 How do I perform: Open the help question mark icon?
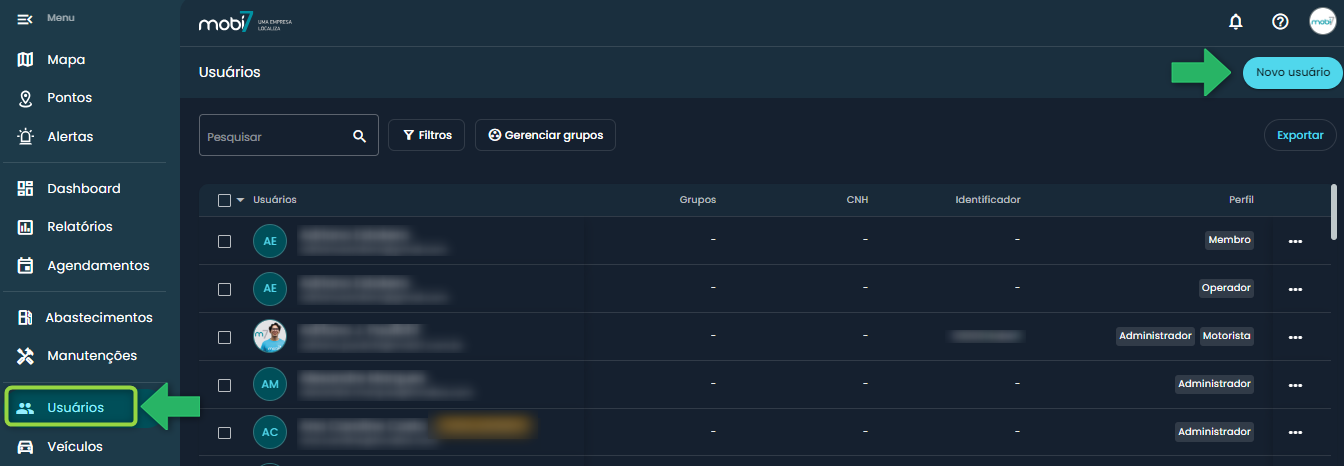tap(1279, 21)
